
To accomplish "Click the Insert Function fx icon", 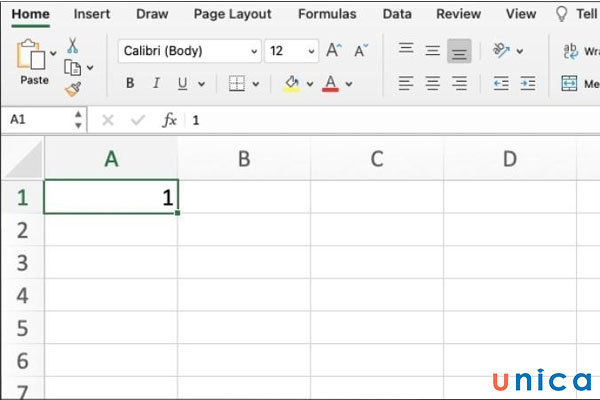I will 170,119.
